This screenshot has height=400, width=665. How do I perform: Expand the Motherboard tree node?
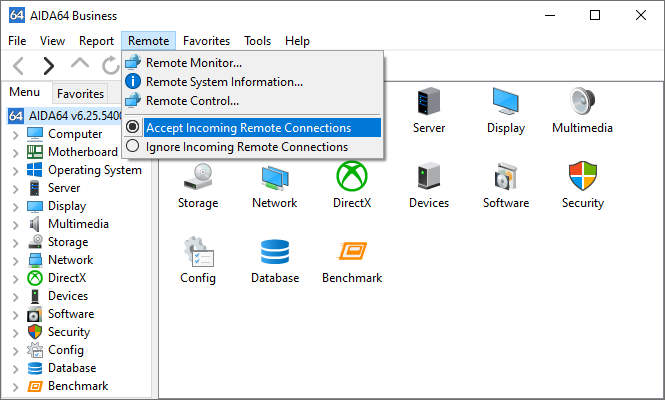point(16,153)
